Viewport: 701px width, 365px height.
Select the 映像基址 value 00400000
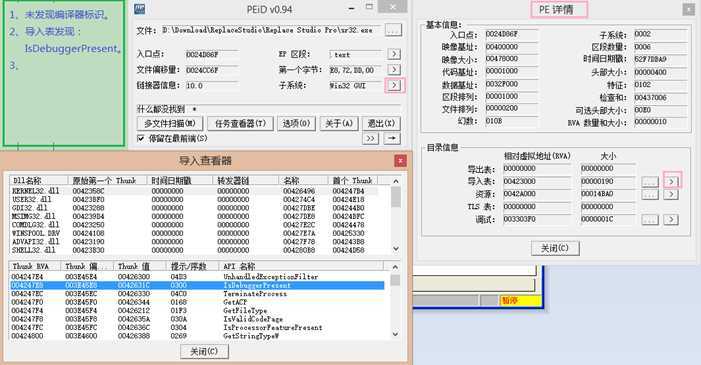pyautogui.click(x=512, y=47)
